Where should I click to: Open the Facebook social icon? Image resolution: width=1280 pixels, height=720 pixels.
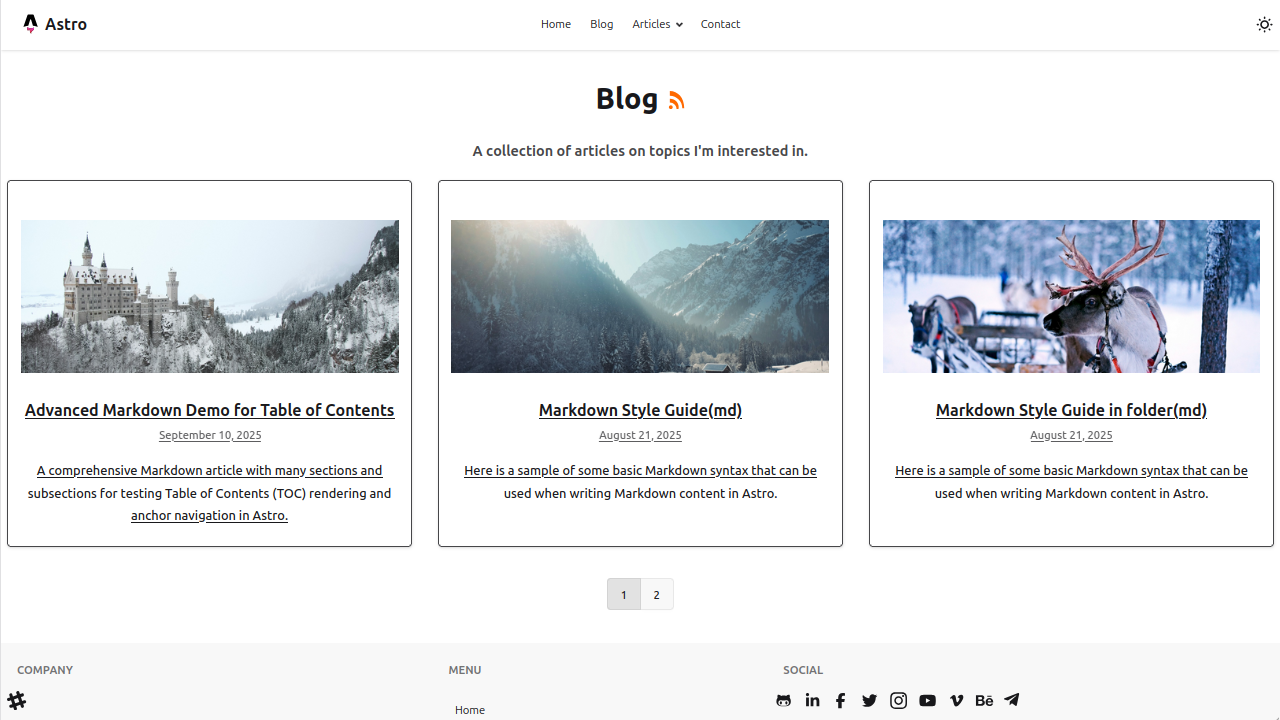[x=841, y=700]
